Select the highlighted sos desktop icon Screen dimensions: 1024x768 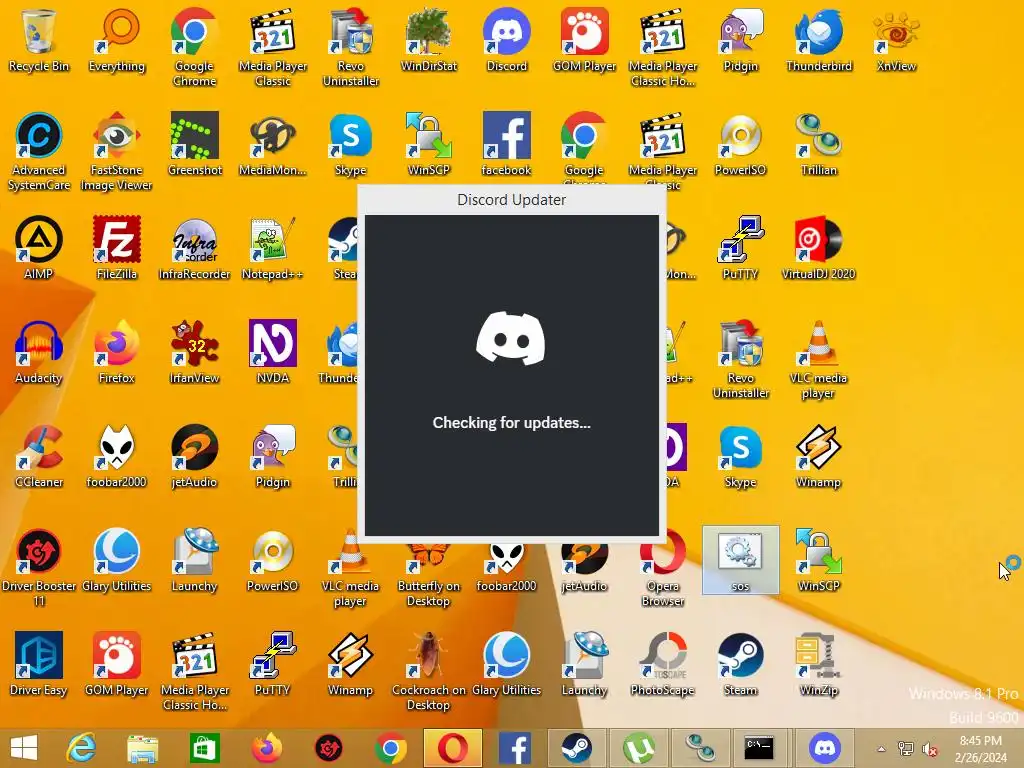pyautogui.click(x=740, y=560)
